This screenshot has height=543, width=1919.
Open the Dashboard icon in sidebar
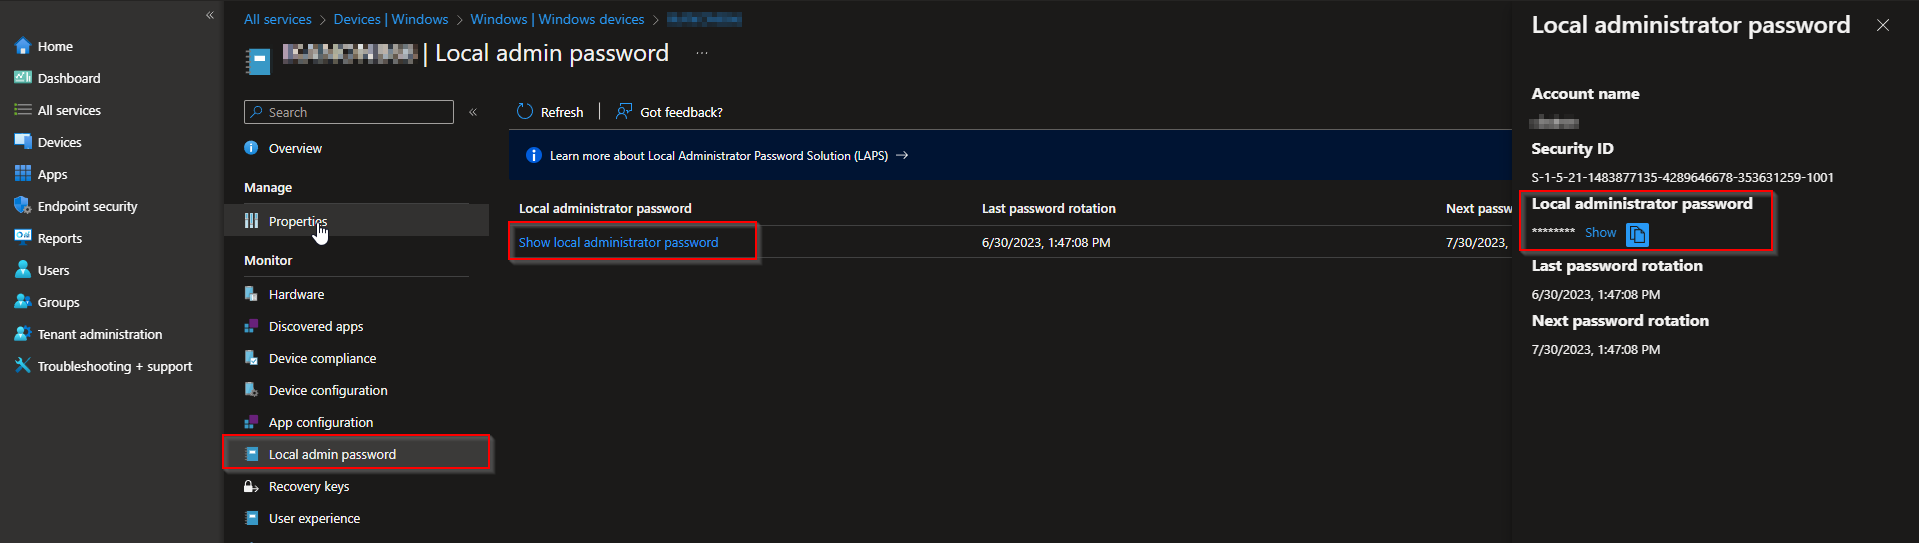[23, 78]
